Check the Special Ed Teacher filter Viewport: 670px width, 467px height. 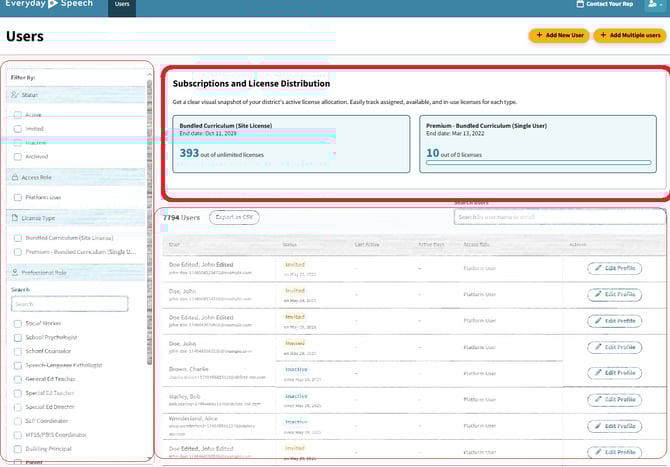[x=18, y=393]
